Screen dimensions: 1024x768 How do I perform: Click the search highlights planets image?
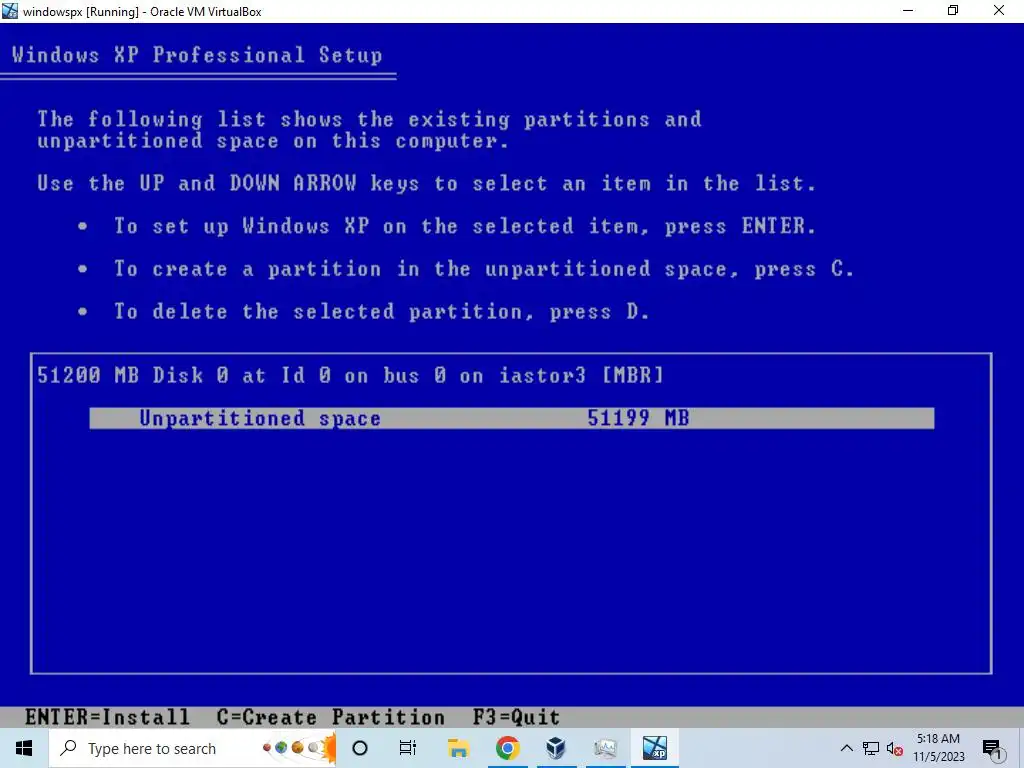pos(299,748)
